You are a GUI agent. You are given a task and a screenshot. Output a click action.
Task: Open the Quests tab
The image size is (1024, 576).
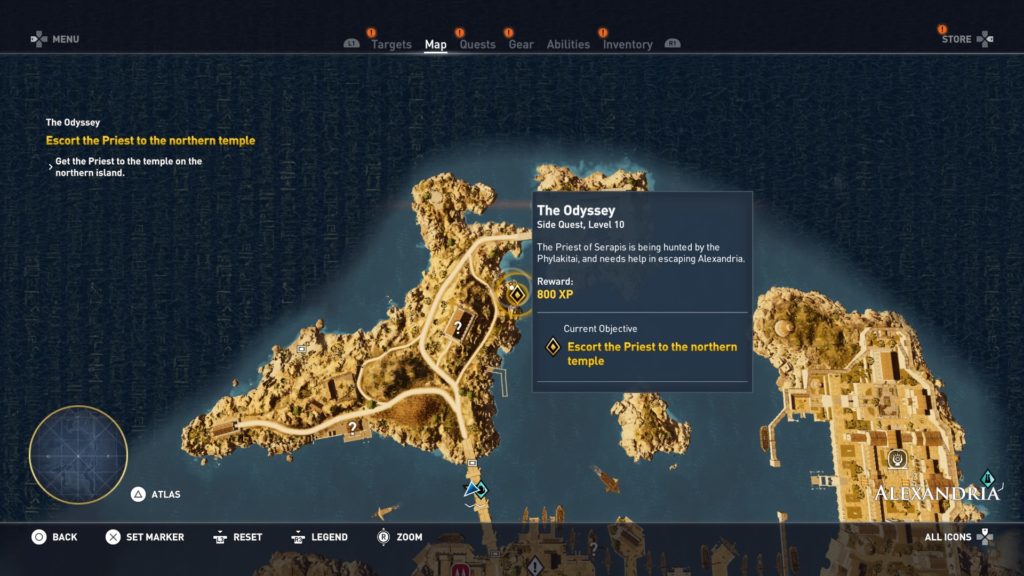(477, 44)
